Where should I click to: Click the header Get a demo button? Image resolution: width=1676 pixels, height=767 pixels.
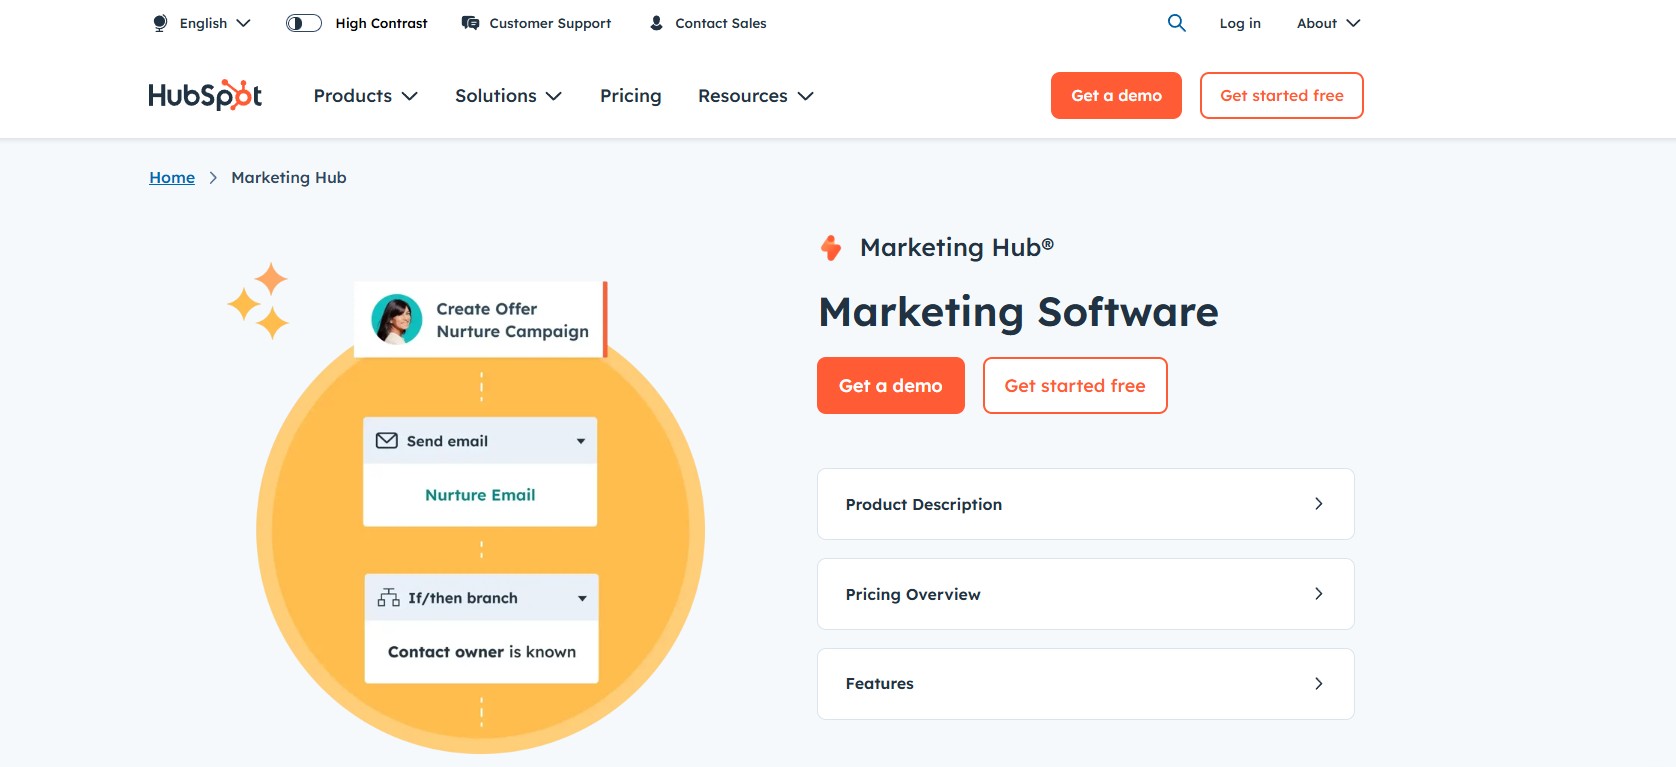(1116, 95)
